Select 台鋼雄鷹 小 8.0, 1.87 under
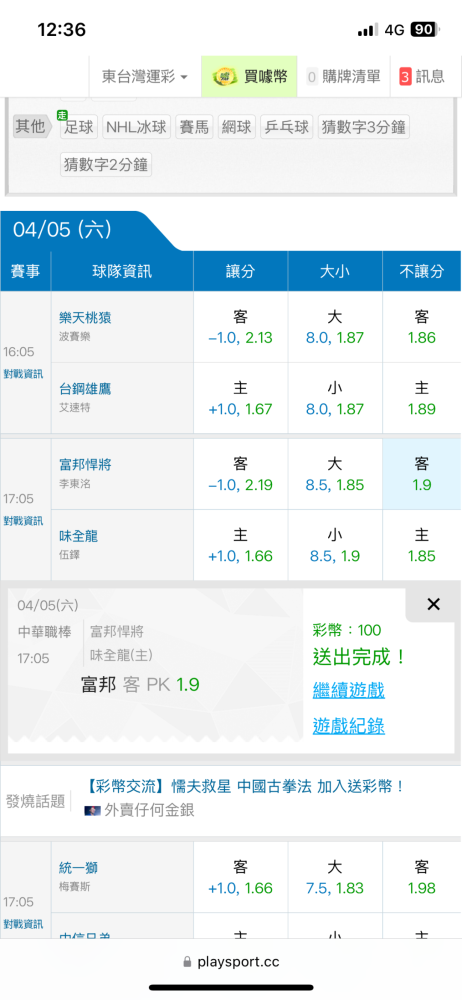Image resolution: width=462 pixels, height=1000 pixels. click(335, 398)
